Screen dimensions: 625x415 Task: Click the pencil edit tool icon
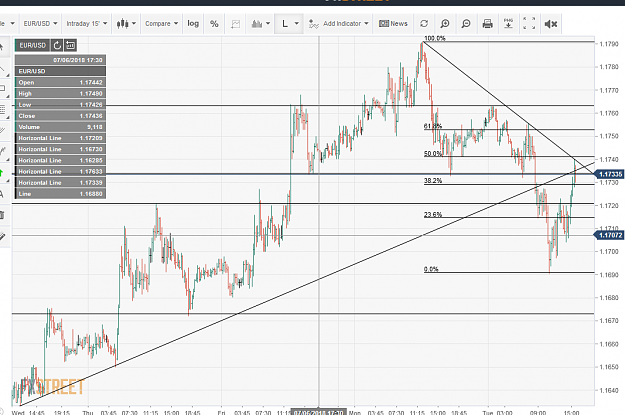pyautogui.click(x=2, y=237)
